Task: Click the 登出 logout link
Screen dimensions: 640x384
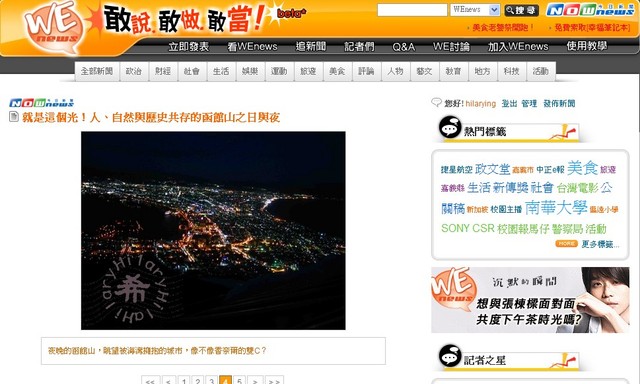Action: tap(509, 103)
